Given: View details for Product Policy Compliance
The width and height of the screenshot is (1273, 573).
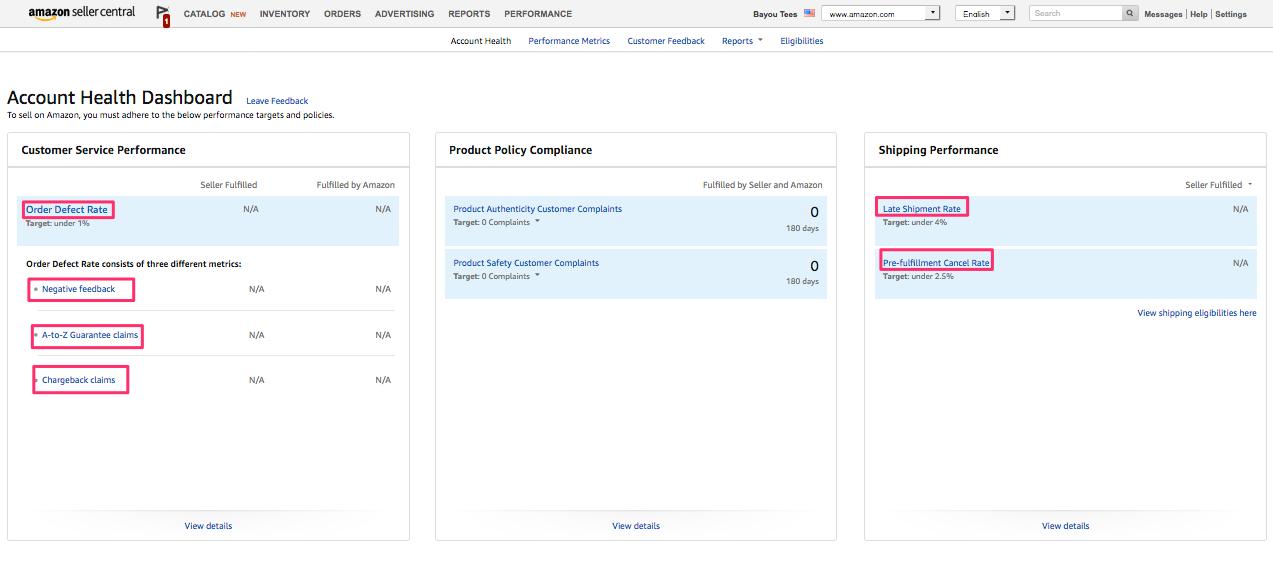Looking at the screenshot, I should (636, 526).
